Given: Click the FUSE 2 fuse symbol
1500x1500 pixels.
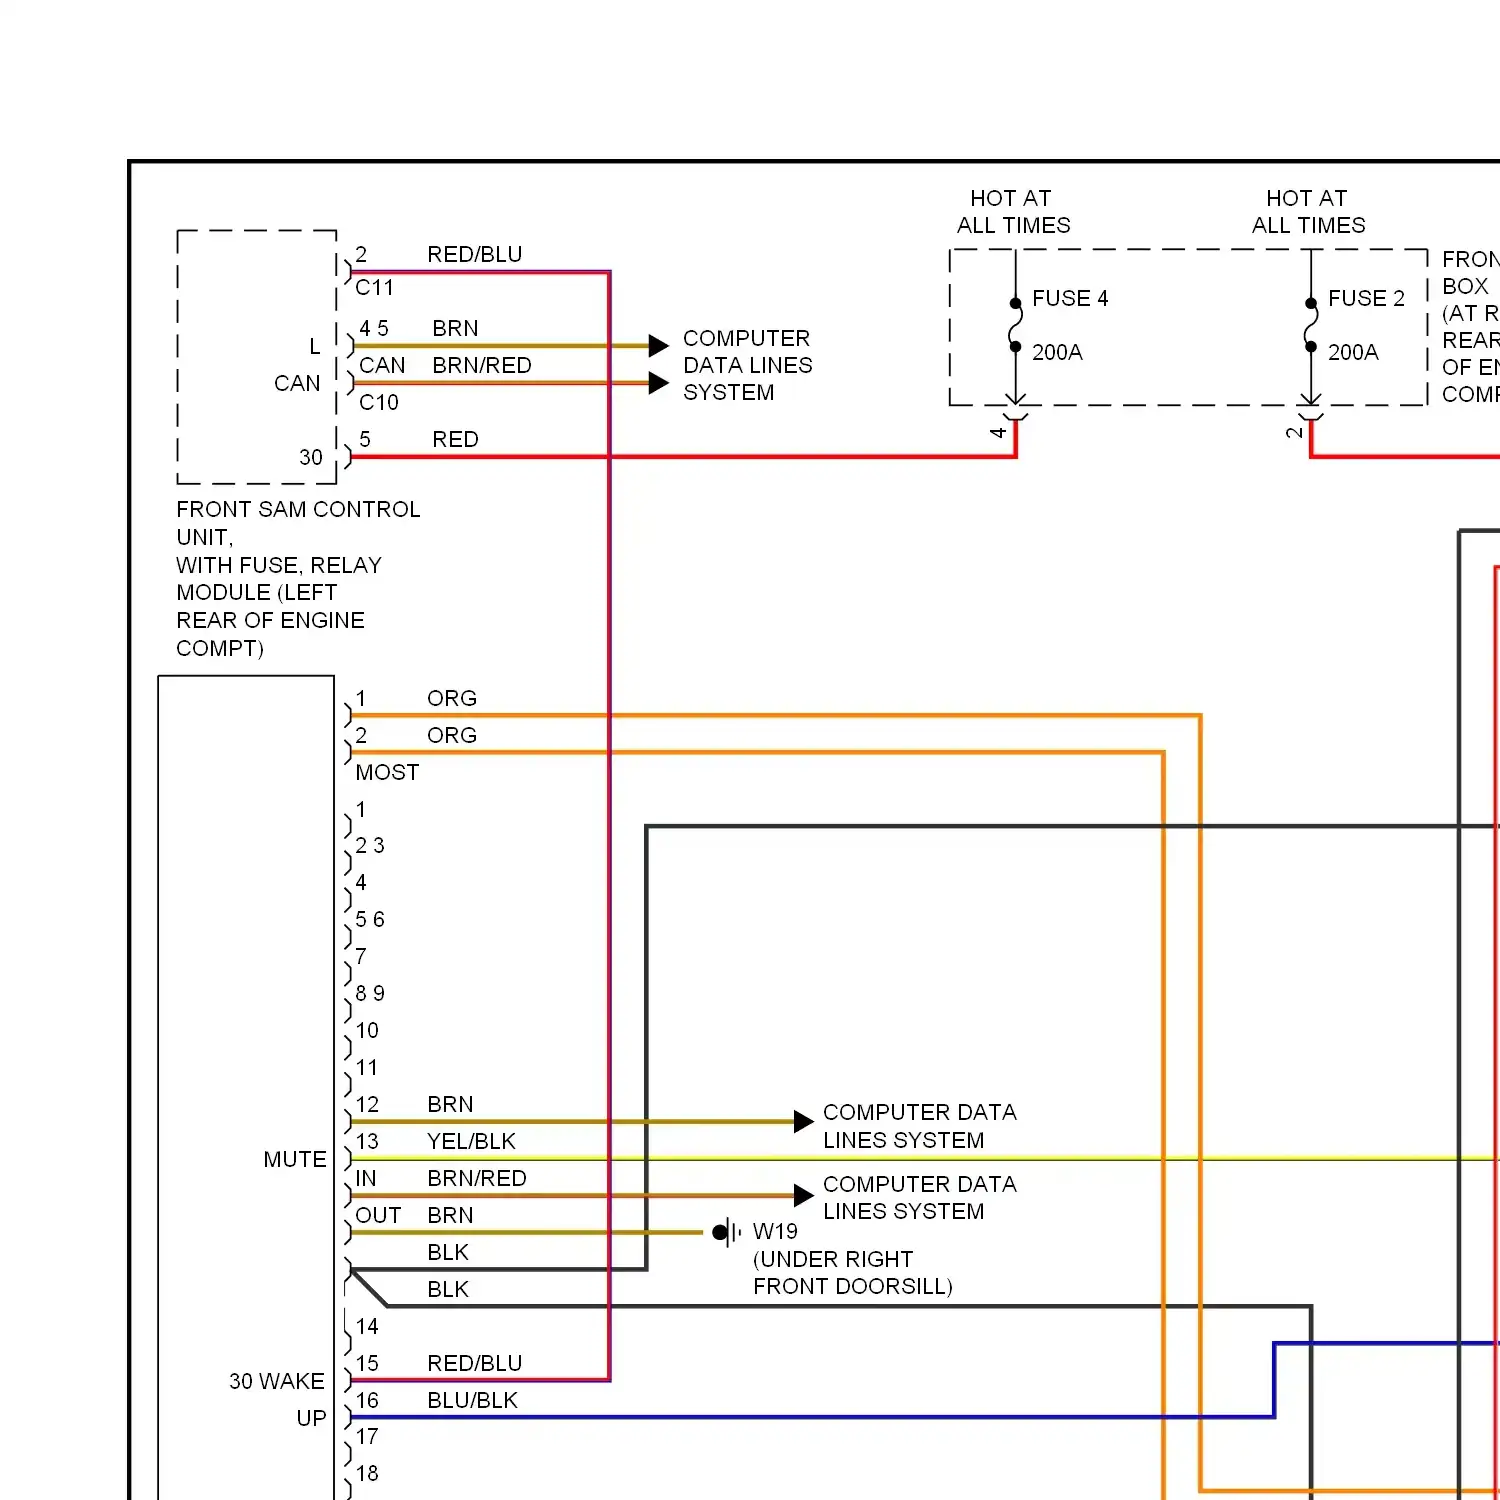Looking at the screenshot, I should point(1311,325).
